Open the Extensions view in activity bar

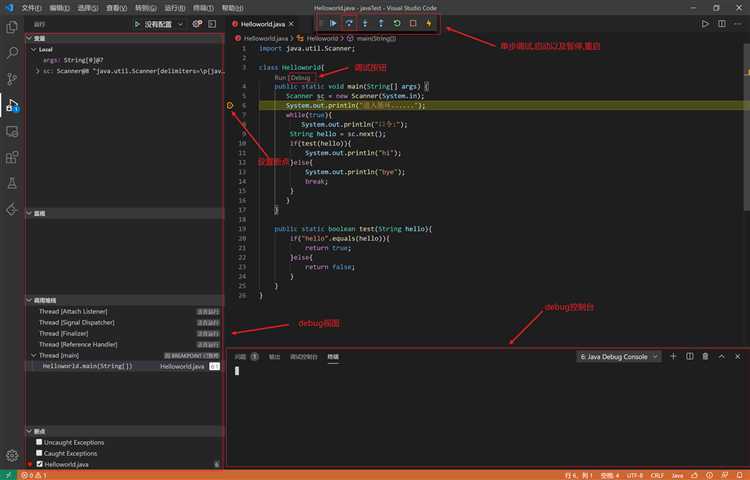point(12,157)
